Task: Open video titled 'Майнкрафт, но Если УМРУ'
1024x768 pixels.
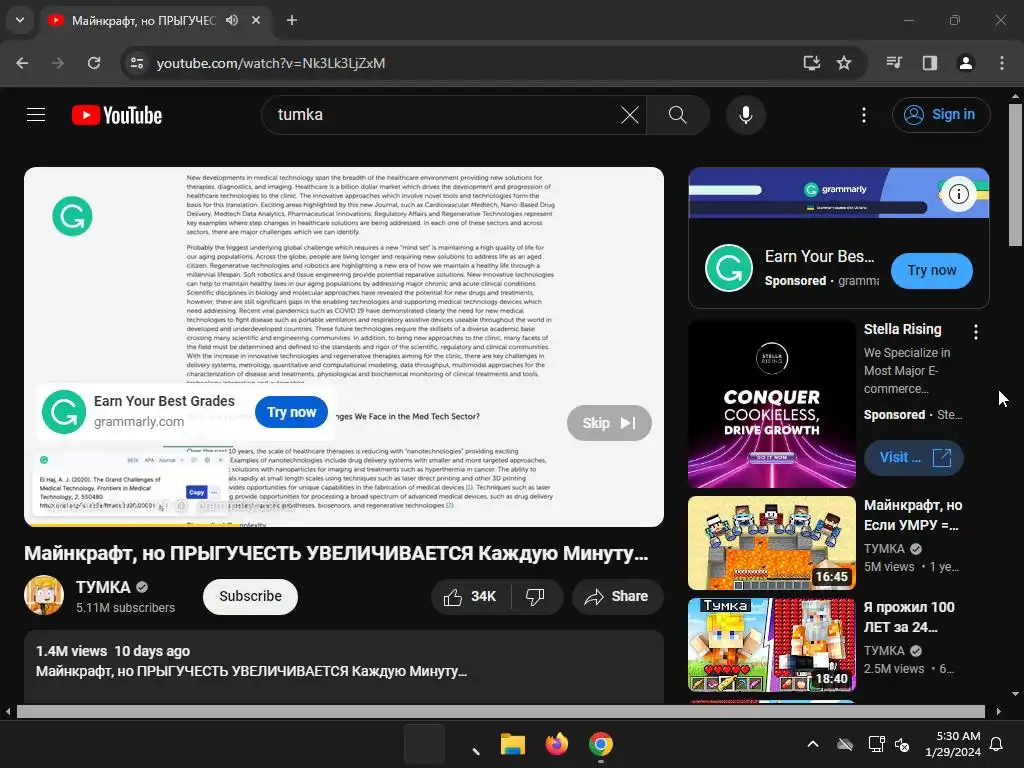Action: [x=912, y=515]
